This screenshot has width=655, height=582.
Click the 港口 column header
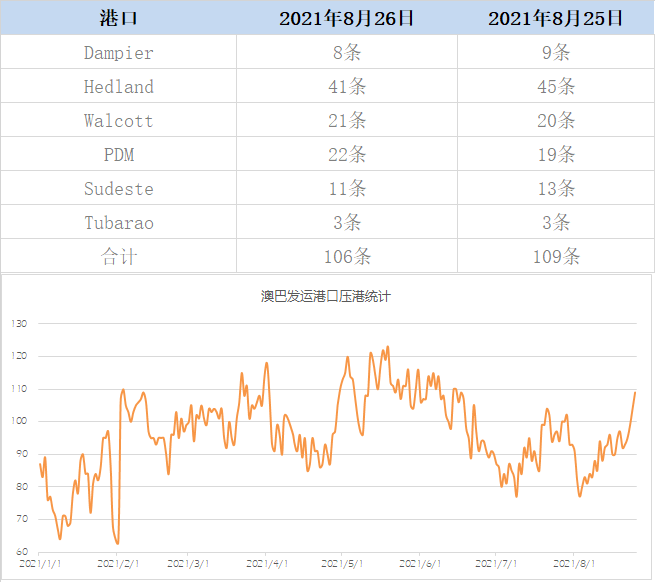(118, 18)
